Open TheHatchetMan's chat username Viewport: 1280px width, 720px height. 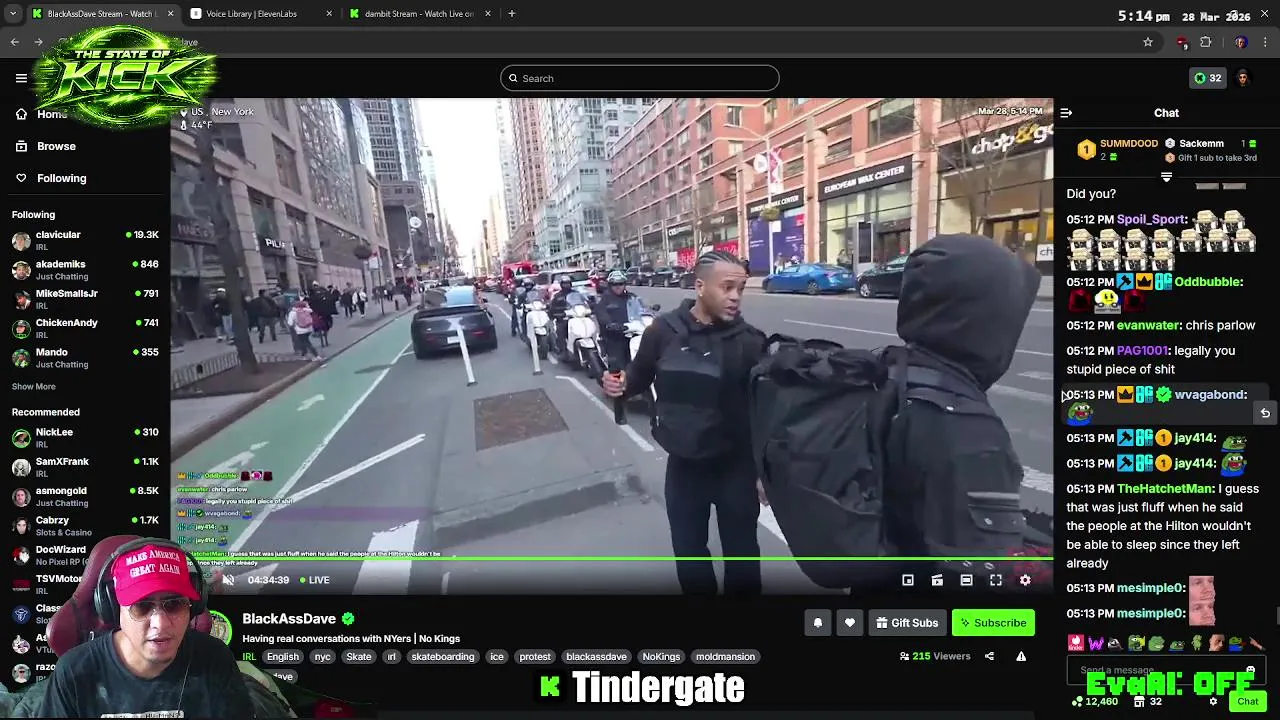[1165, 489]
